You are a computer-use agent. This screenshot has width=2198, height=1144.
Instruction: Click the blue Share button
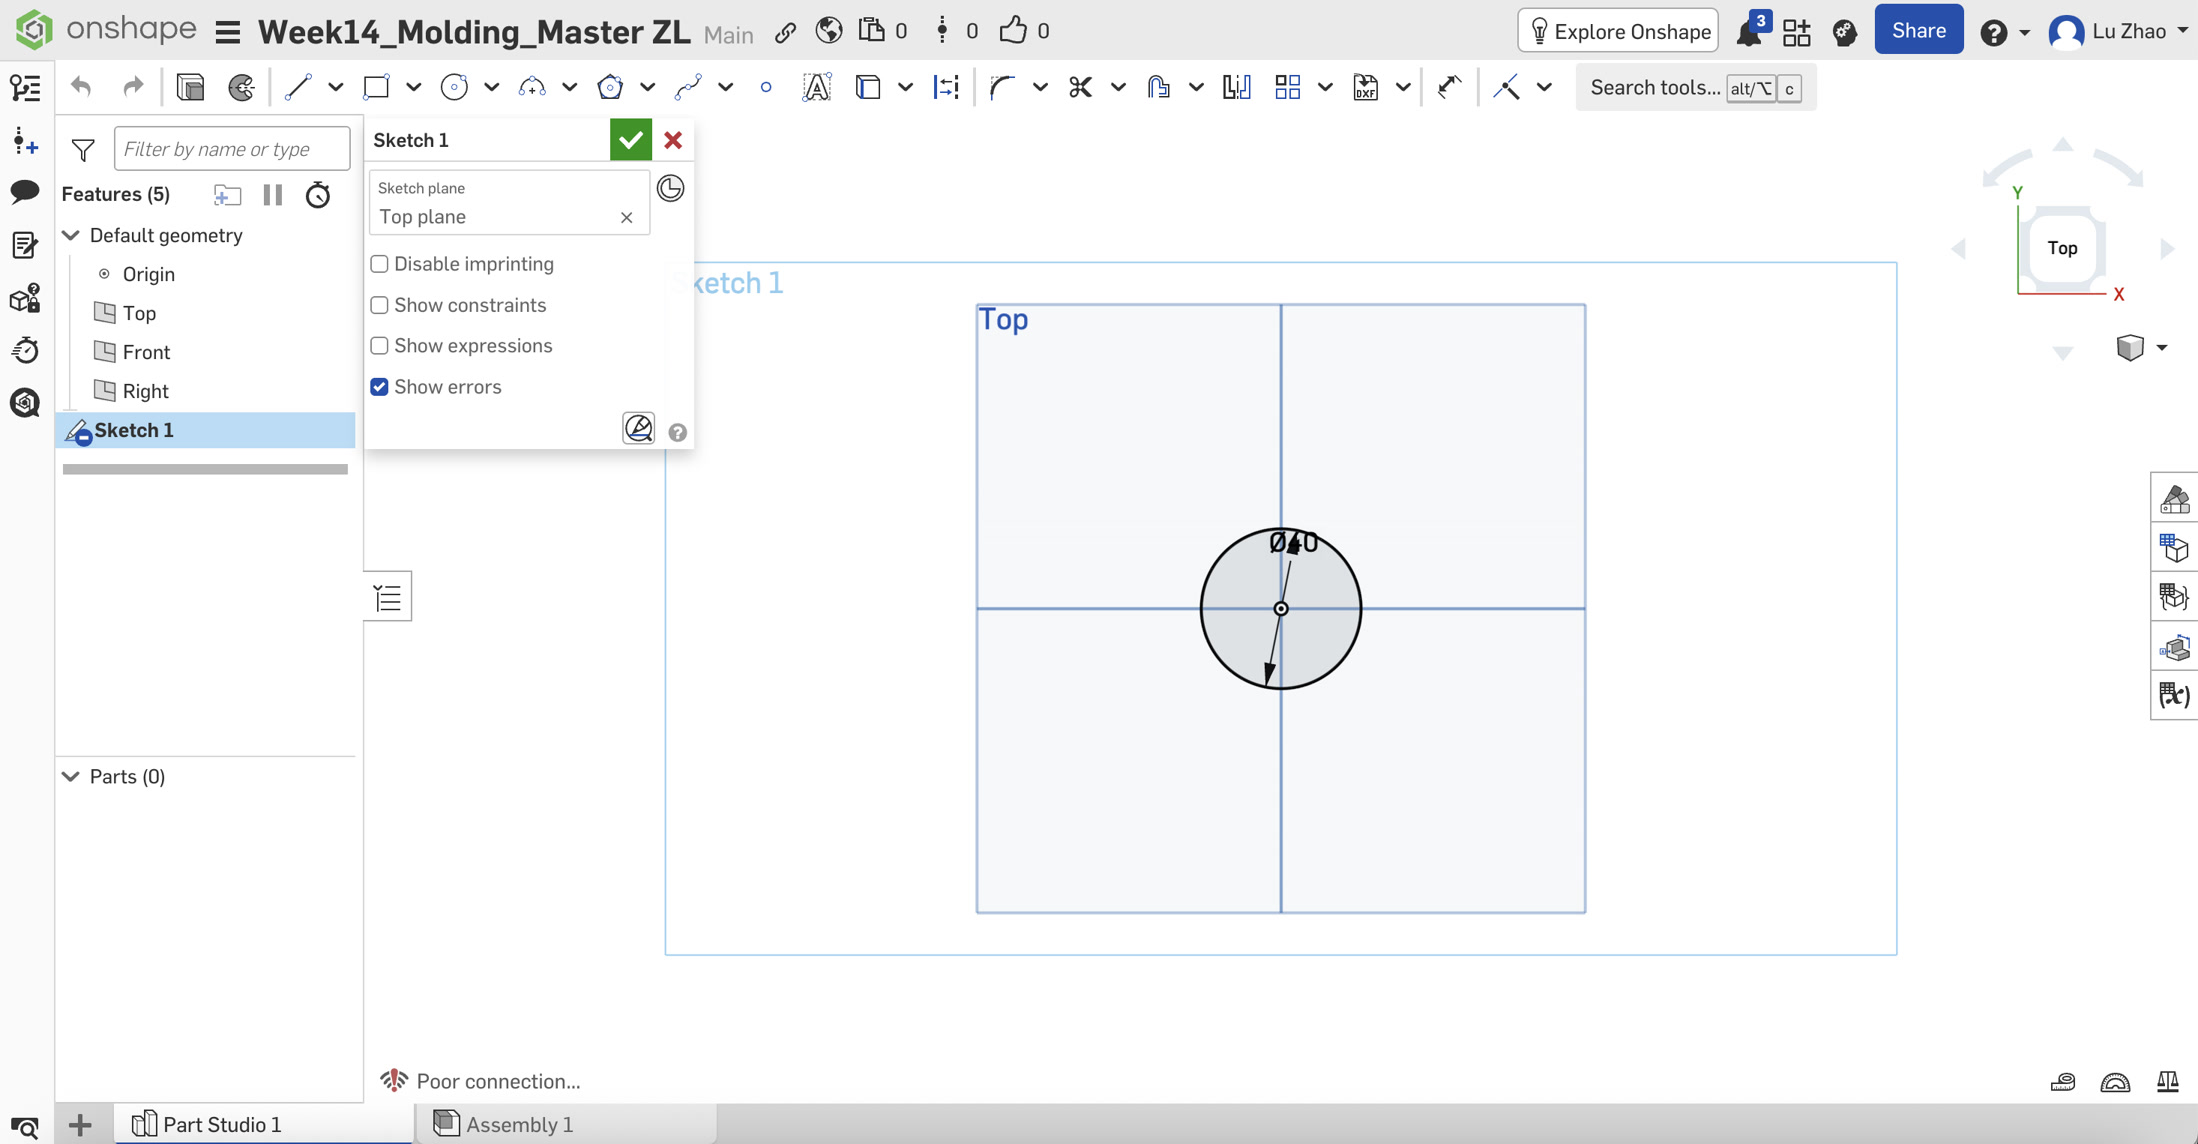coord(1918,31)
